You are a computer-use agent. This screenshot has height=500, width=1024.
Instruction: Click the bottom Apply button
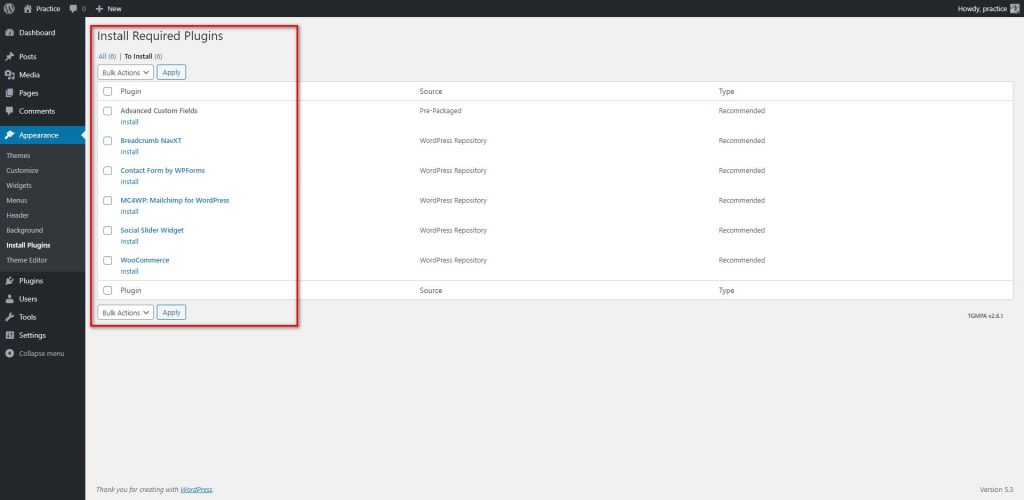171,313
